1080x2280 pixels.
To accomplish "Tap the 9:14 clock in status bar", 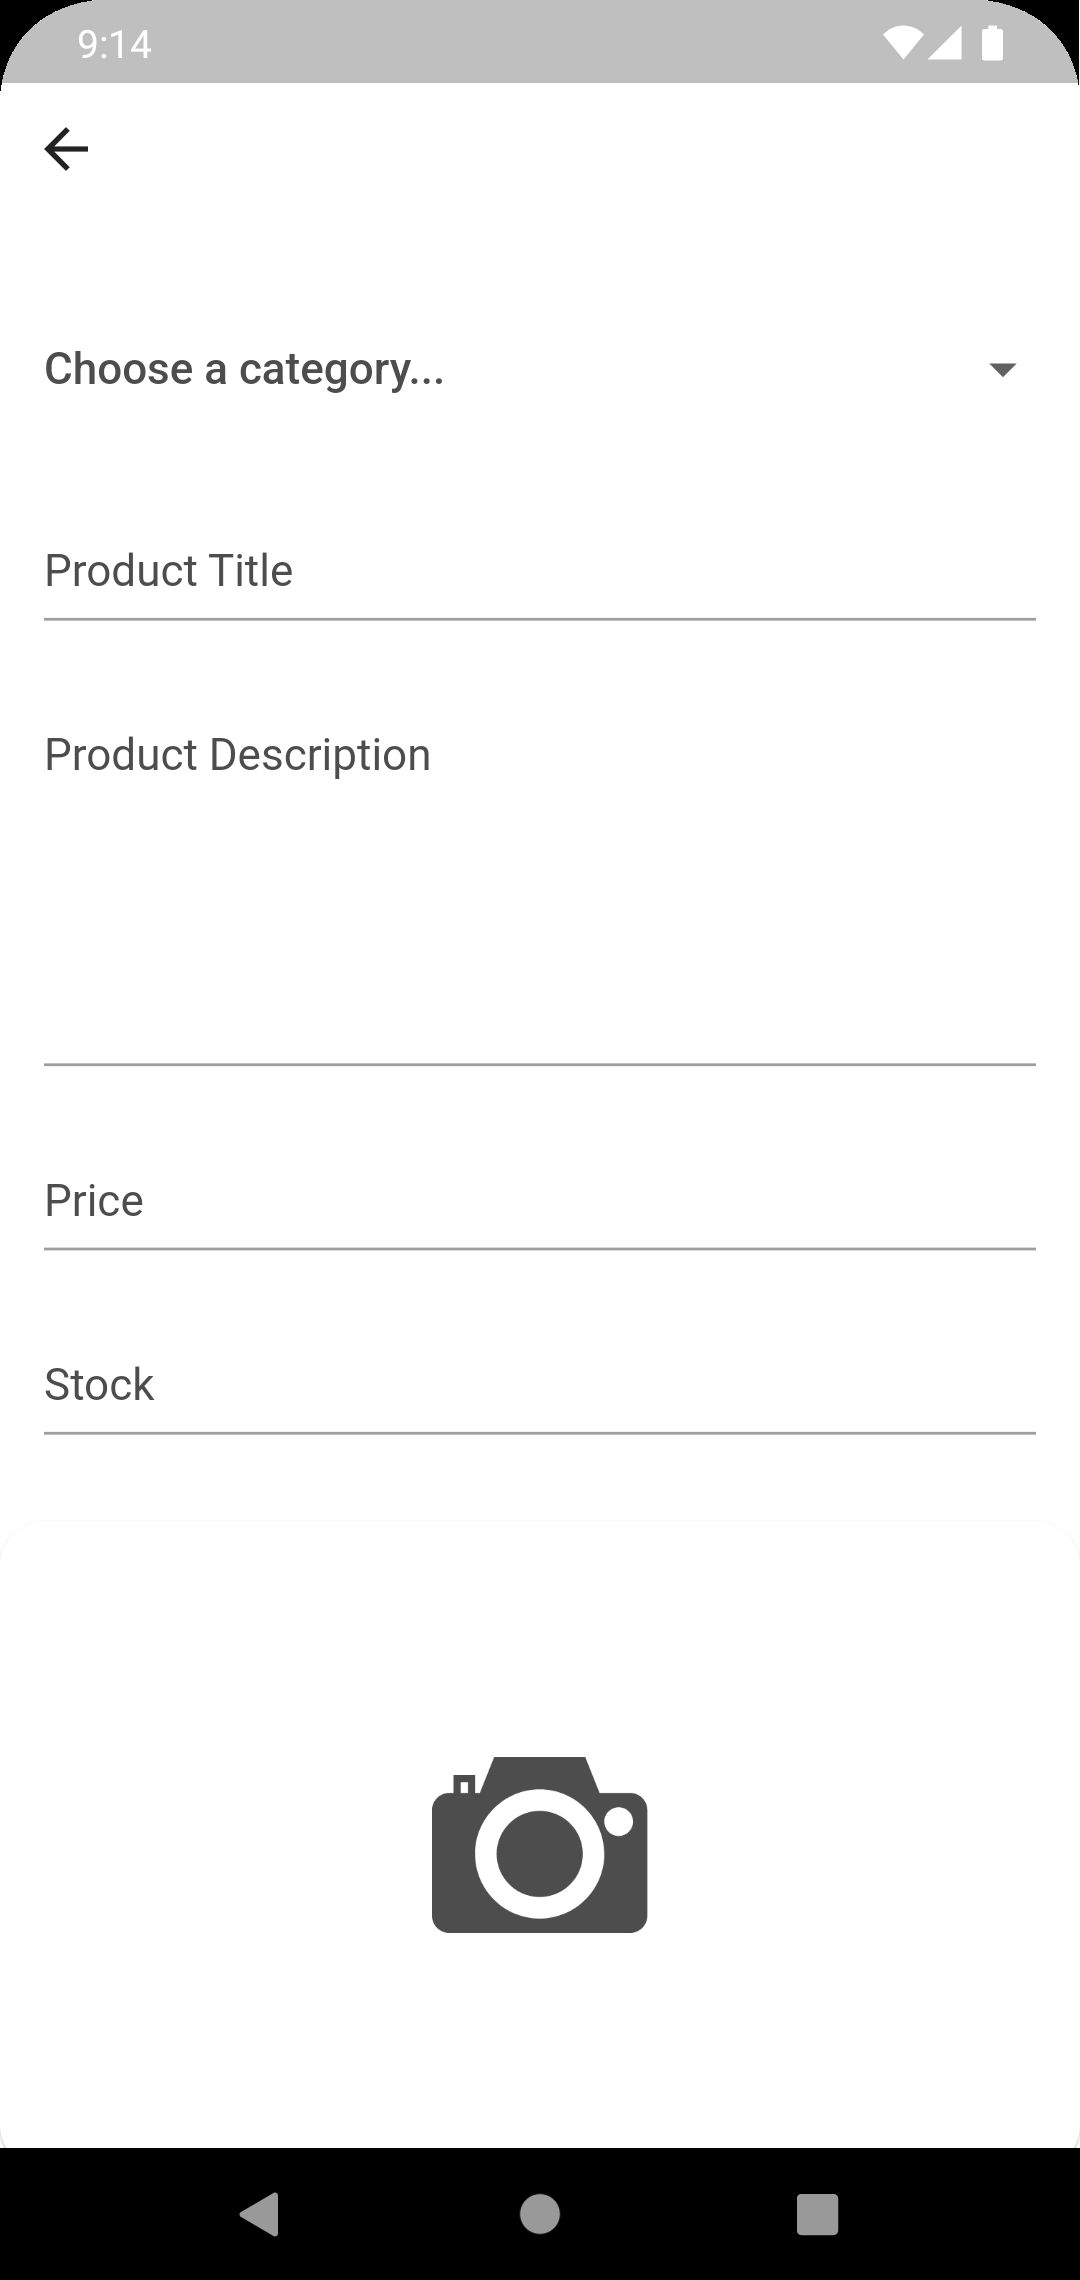I will [x=114, y=44].
